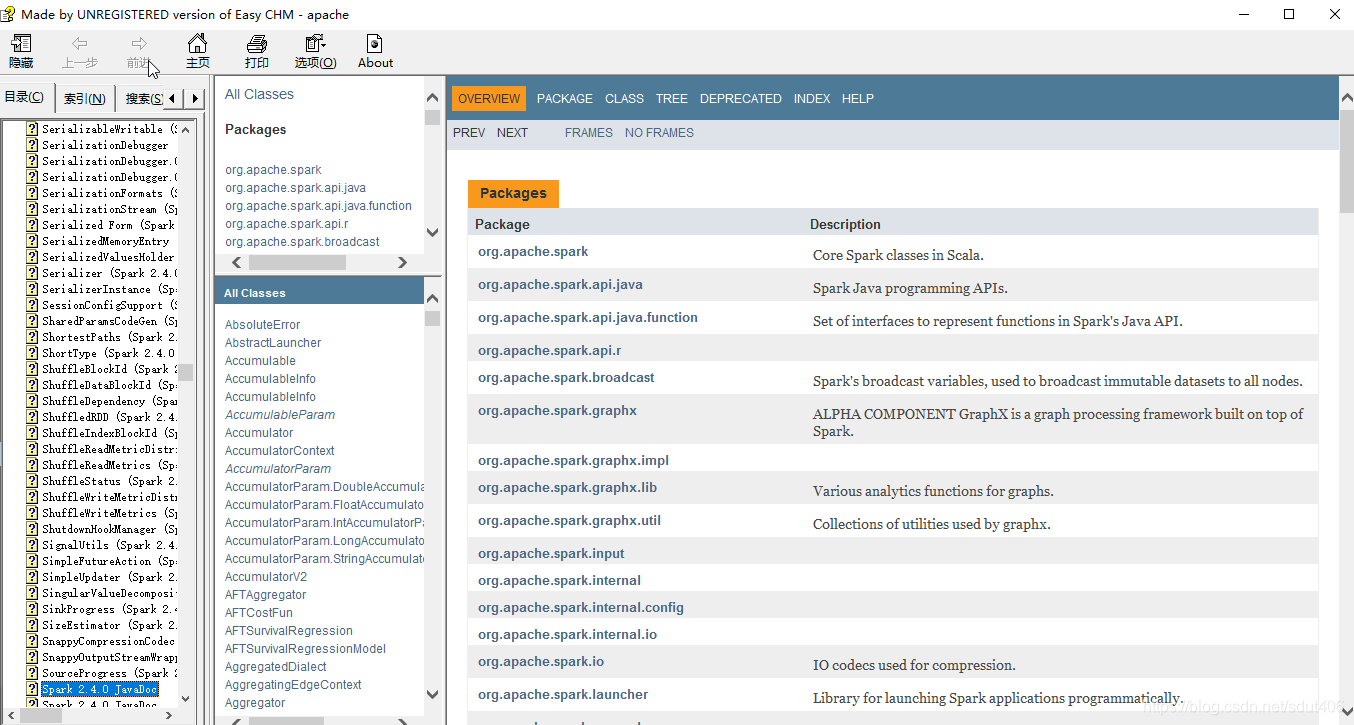Open org.apache.spark.graphx package link in table
The height and width of the screenshot is (725, 1354).
pyautogui.click(x=557, y=410)
